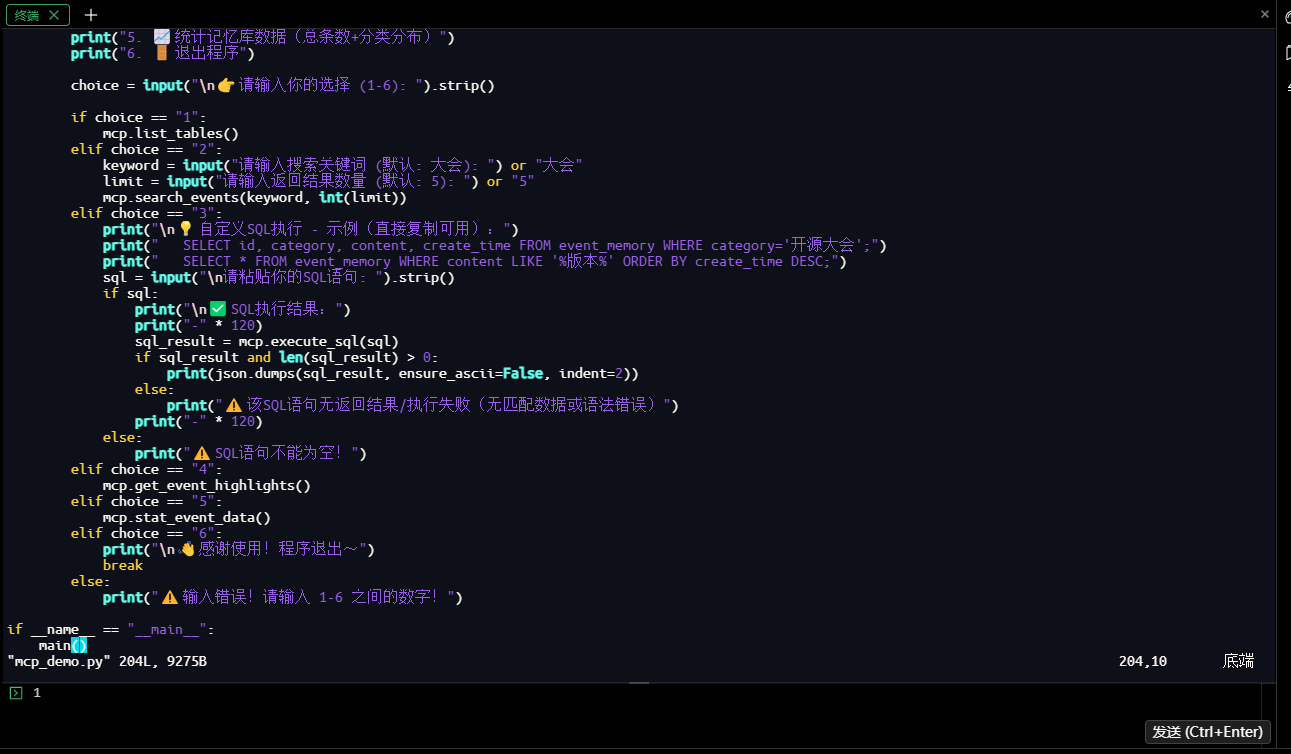The image size is (1291, 754).
Task: Place cursor on the main() call line
Action: click(62, 645)
